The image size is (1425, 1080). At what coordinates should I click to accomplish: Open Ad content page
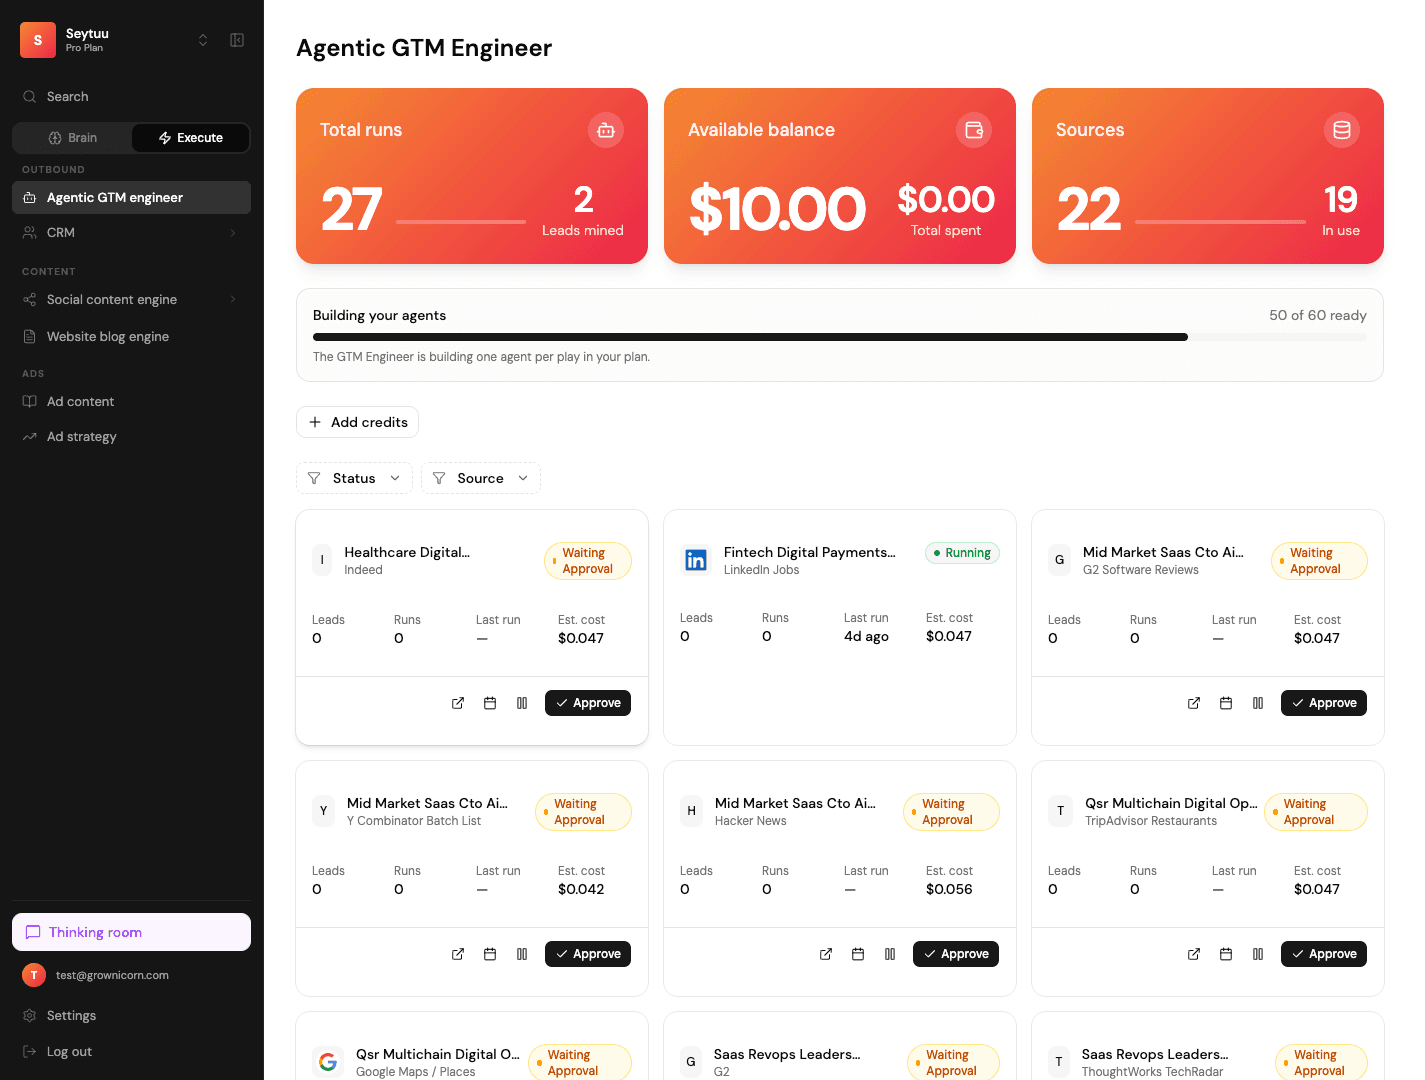(131, 401)
